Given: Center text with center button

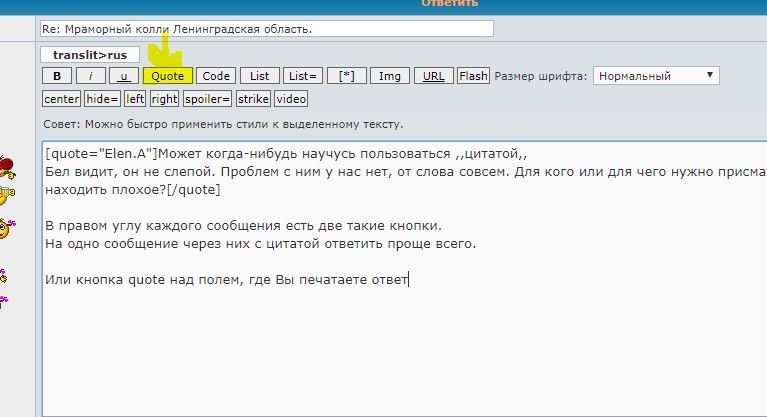Looking at the screenshot, I should [61, 99].
